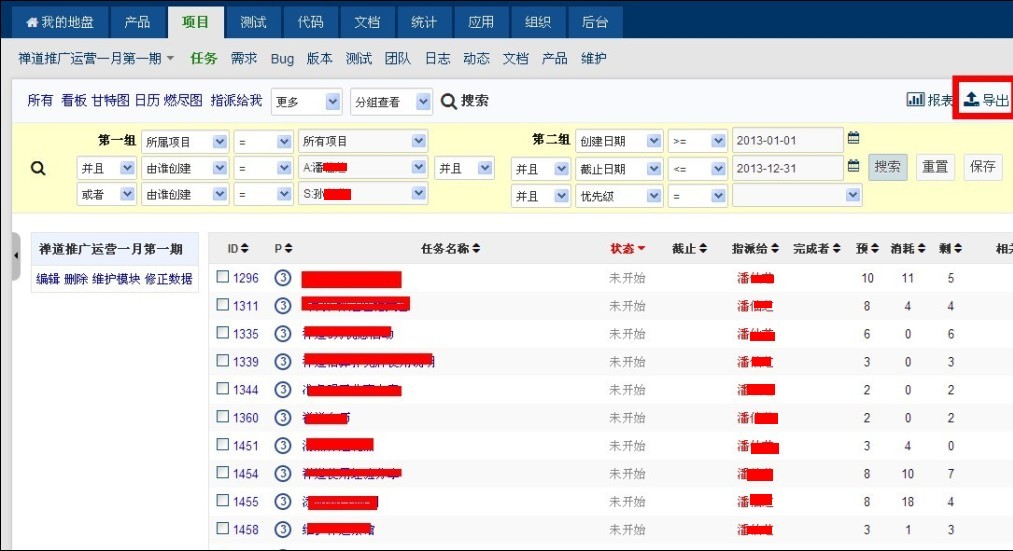
Task: Check the checkbox for task 1296
Action: pos(223,276)
